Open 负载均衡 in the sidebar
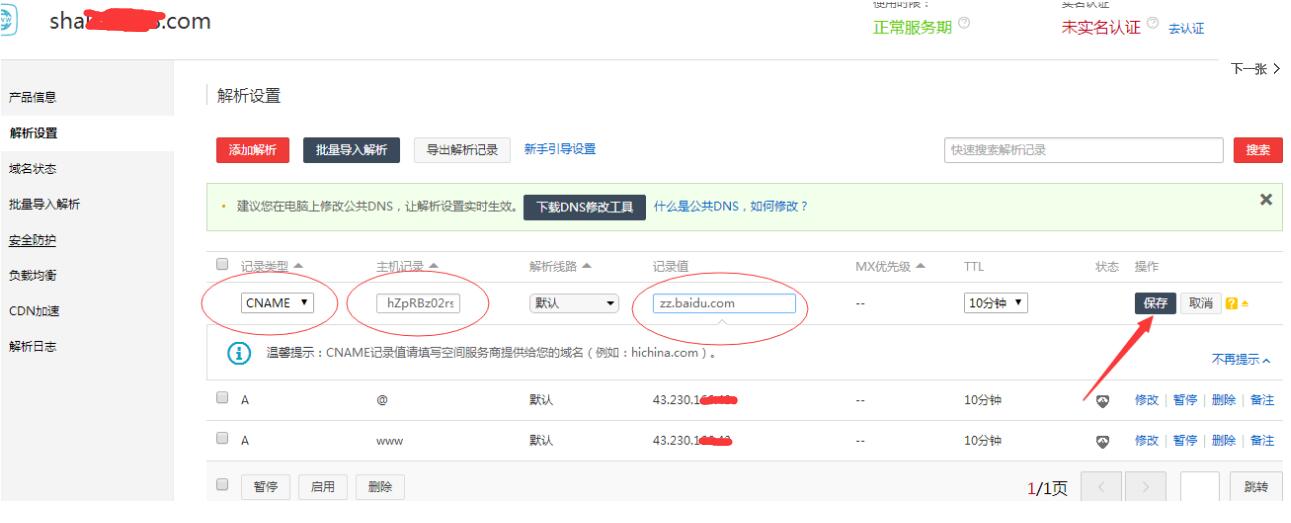Viewport: 1291px width, 523px height. (32, 276)
